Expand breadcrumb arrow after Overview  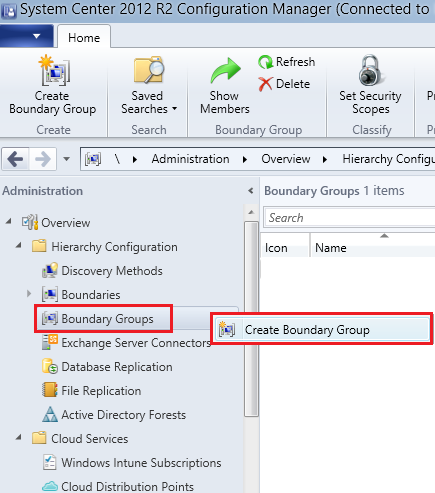(325, 159)
